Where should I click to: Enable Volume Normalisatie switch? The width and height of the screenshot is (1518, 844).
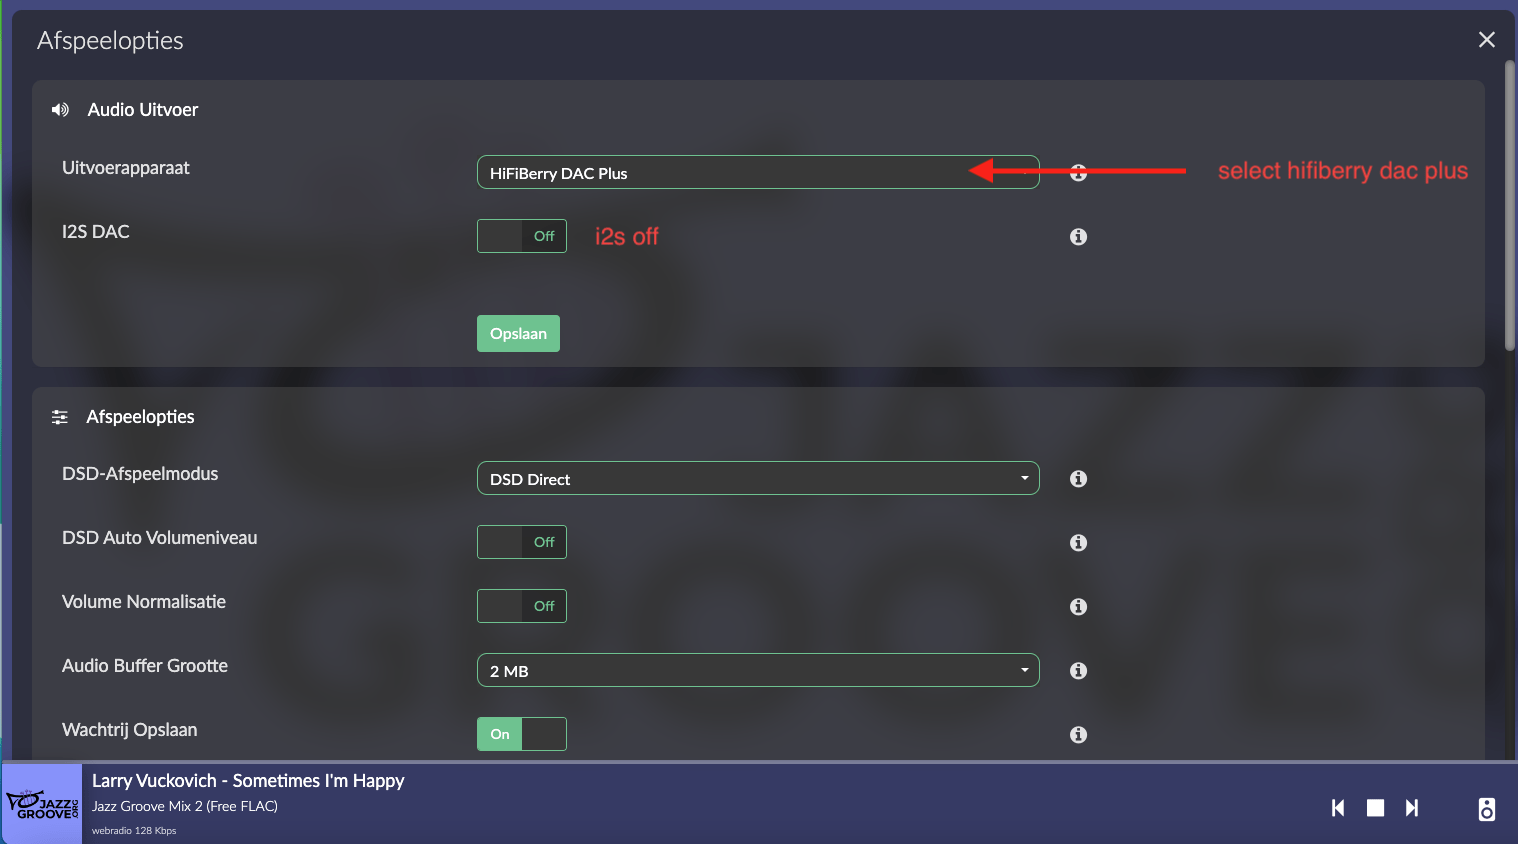pyautogui.click(x=522, y=606)
